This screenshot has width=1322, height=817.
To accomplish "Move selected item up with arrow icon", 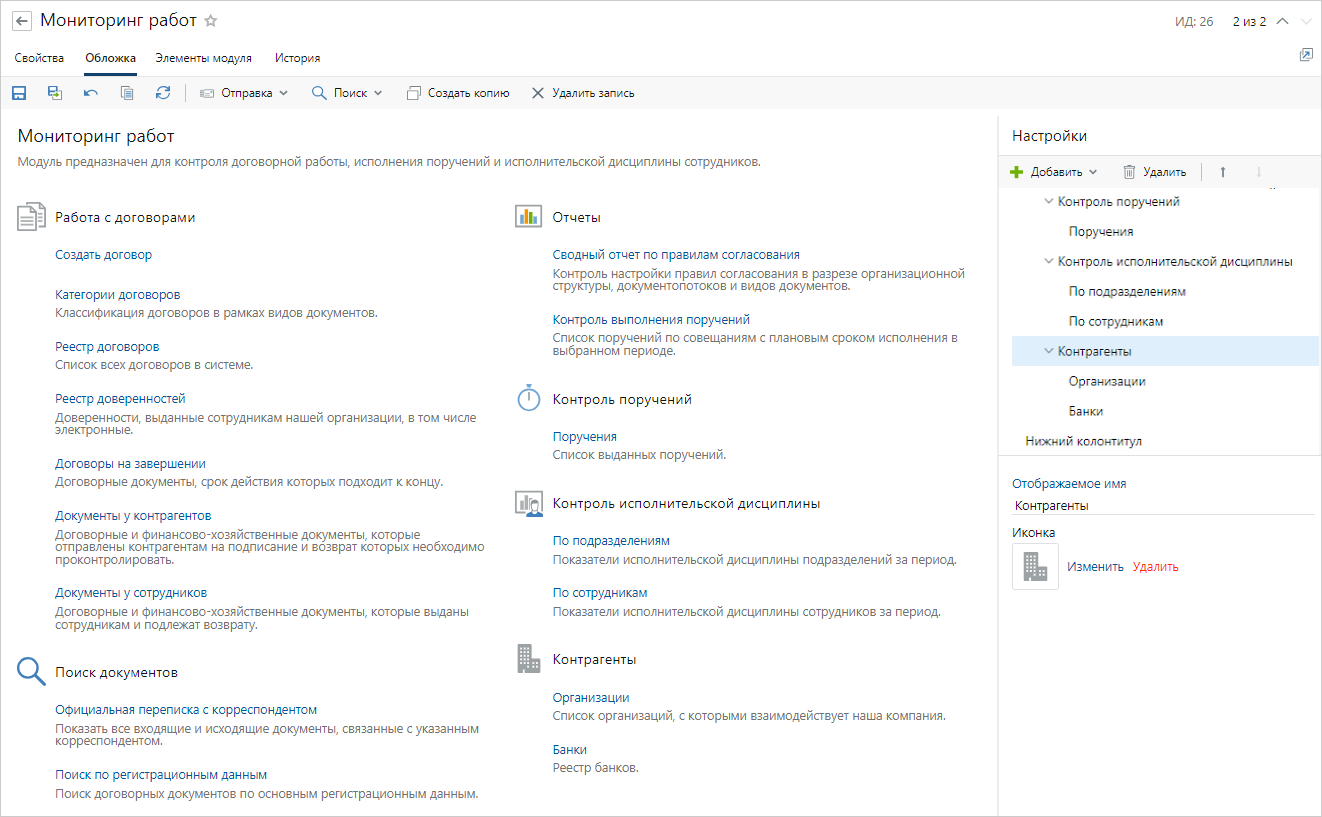I will coord(1222,172).
